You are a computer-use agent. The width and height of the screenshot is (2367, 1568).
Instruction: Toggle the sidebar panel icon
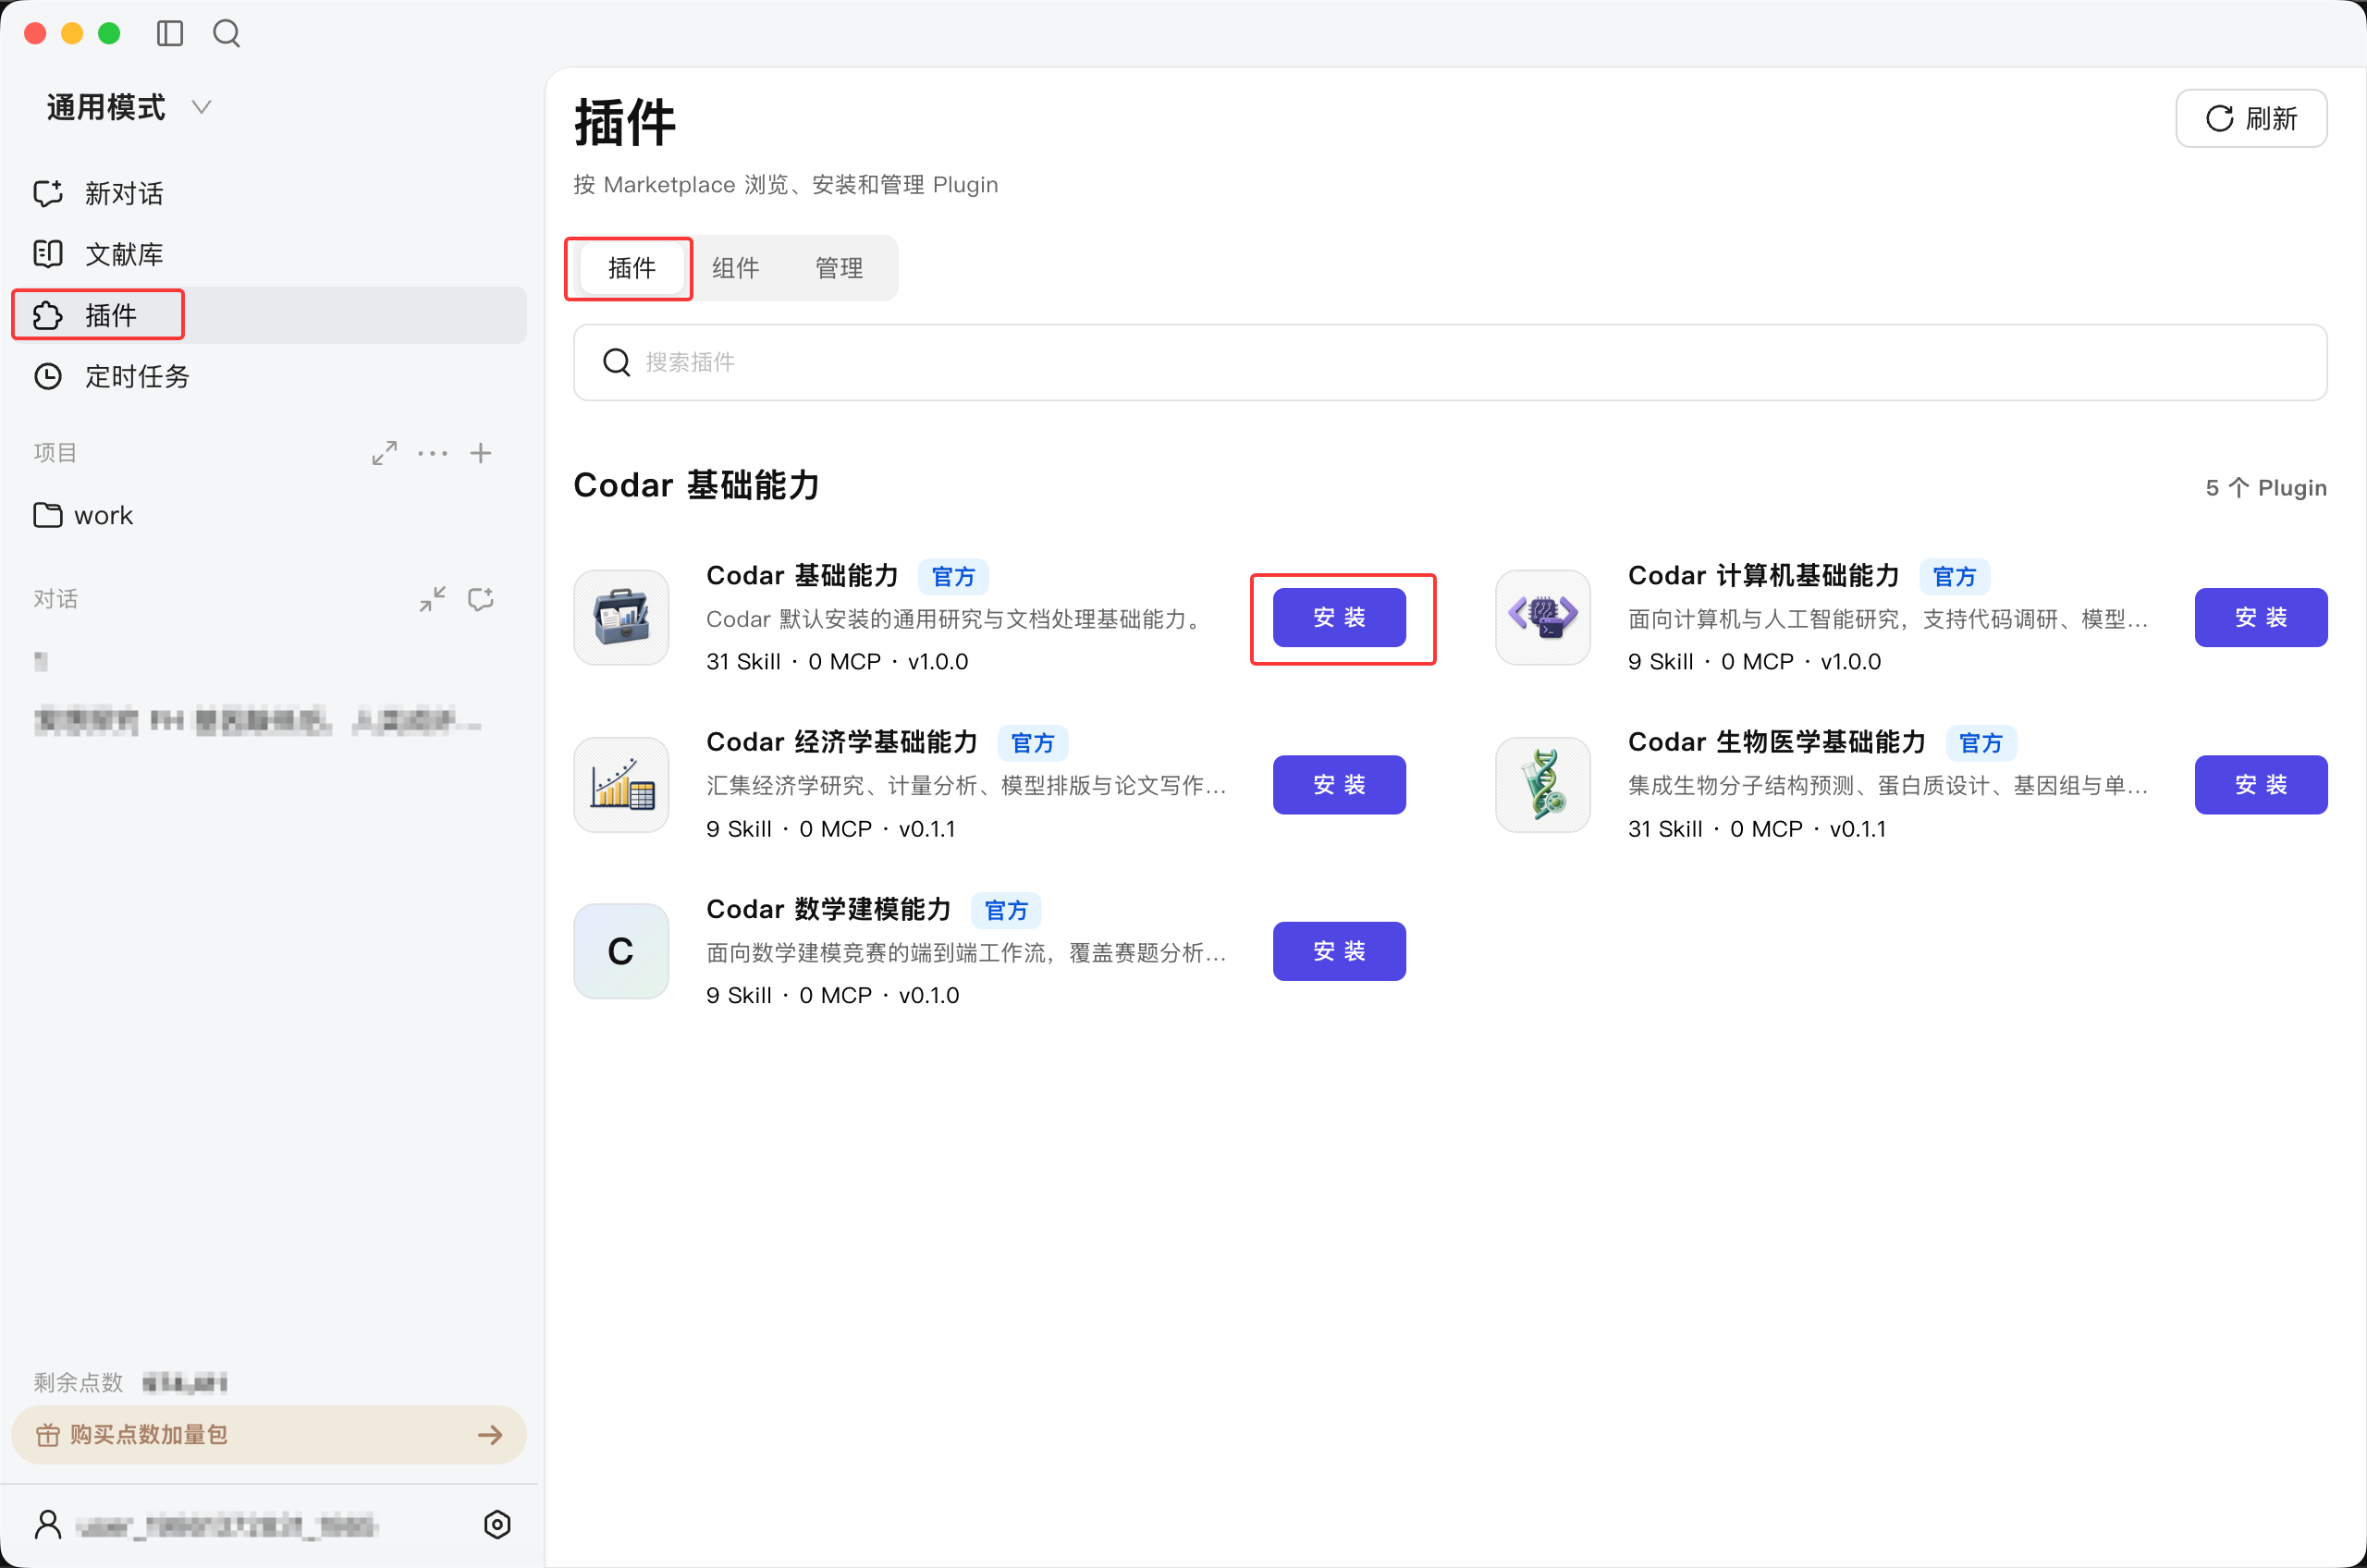(170, 33)
